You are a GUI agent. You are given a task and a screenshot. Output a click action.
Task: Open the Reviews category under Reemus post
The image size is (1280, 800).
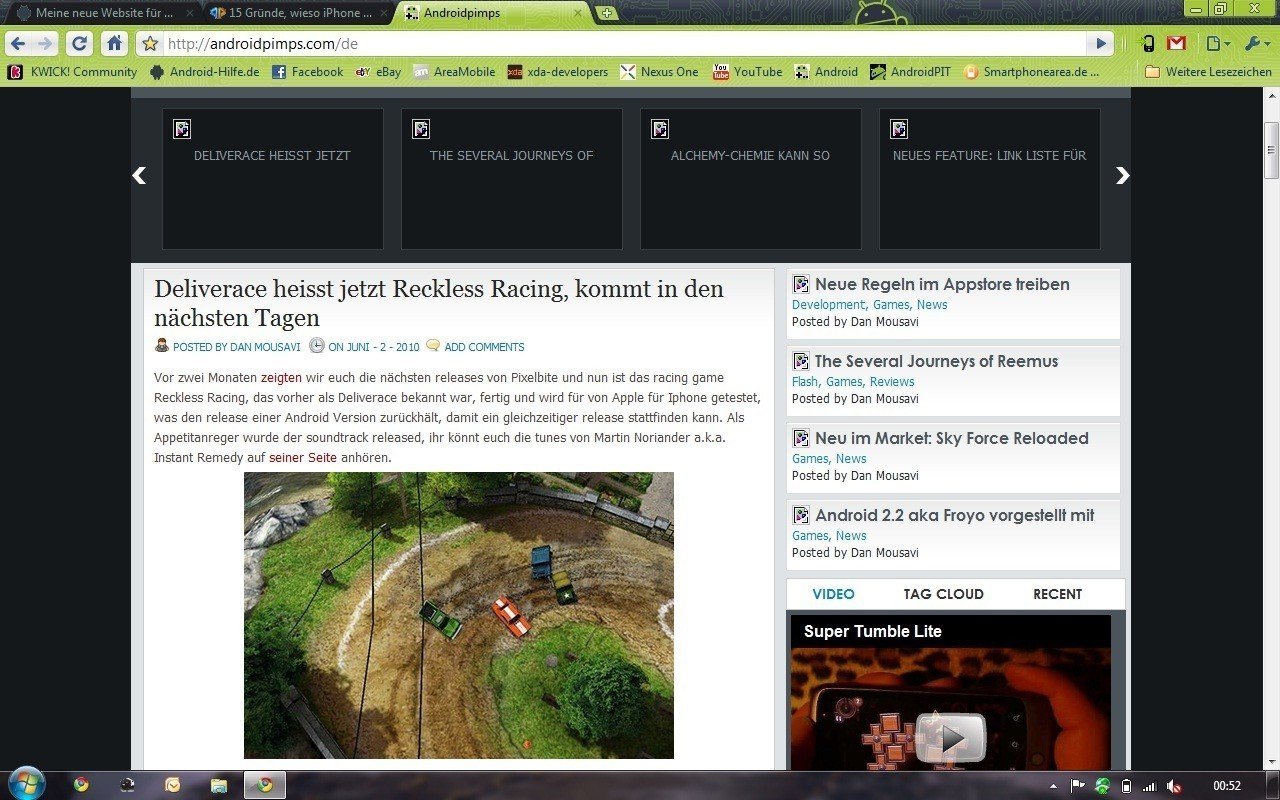click(892, 382)
